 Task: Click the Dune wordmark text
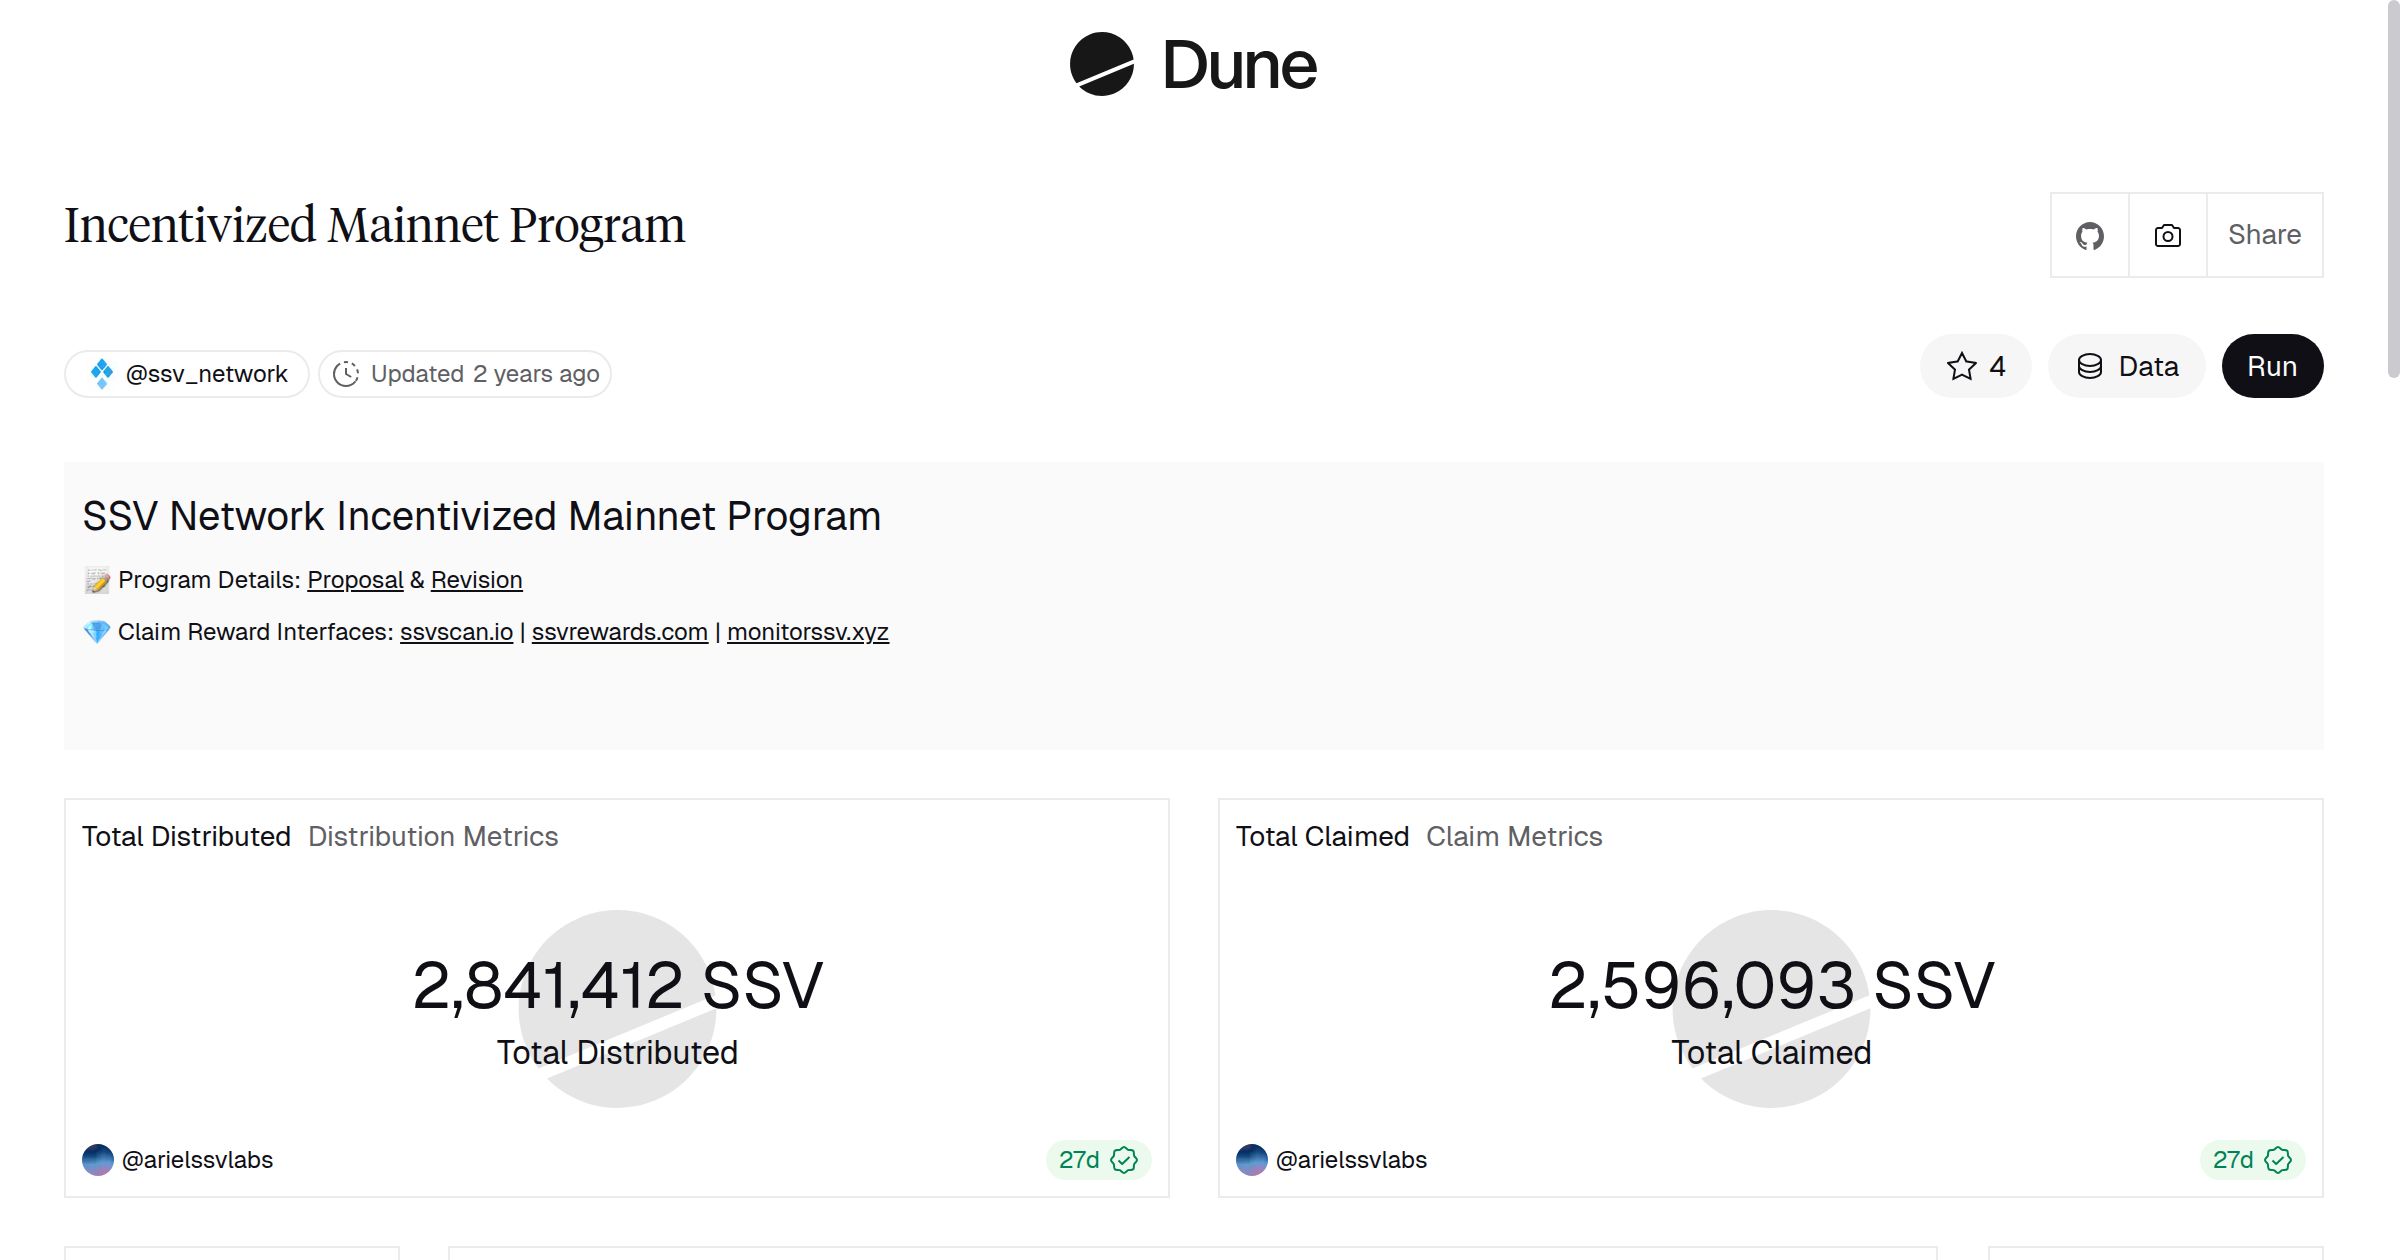click(1240, 65)
